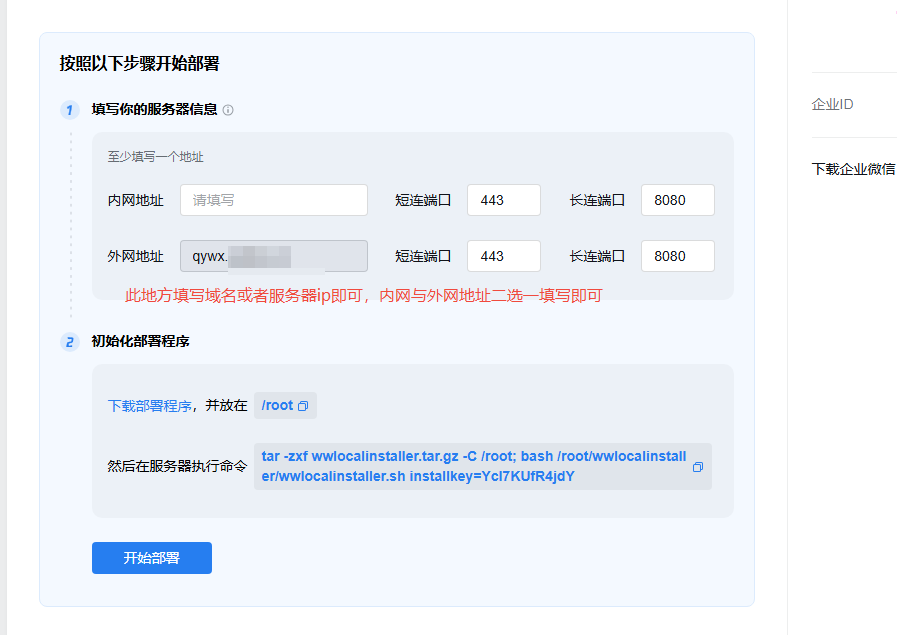The width and height of the screenshot is (897, 635).
Task: Click the tar -zxf command text block
Action: tap(474, 467)
